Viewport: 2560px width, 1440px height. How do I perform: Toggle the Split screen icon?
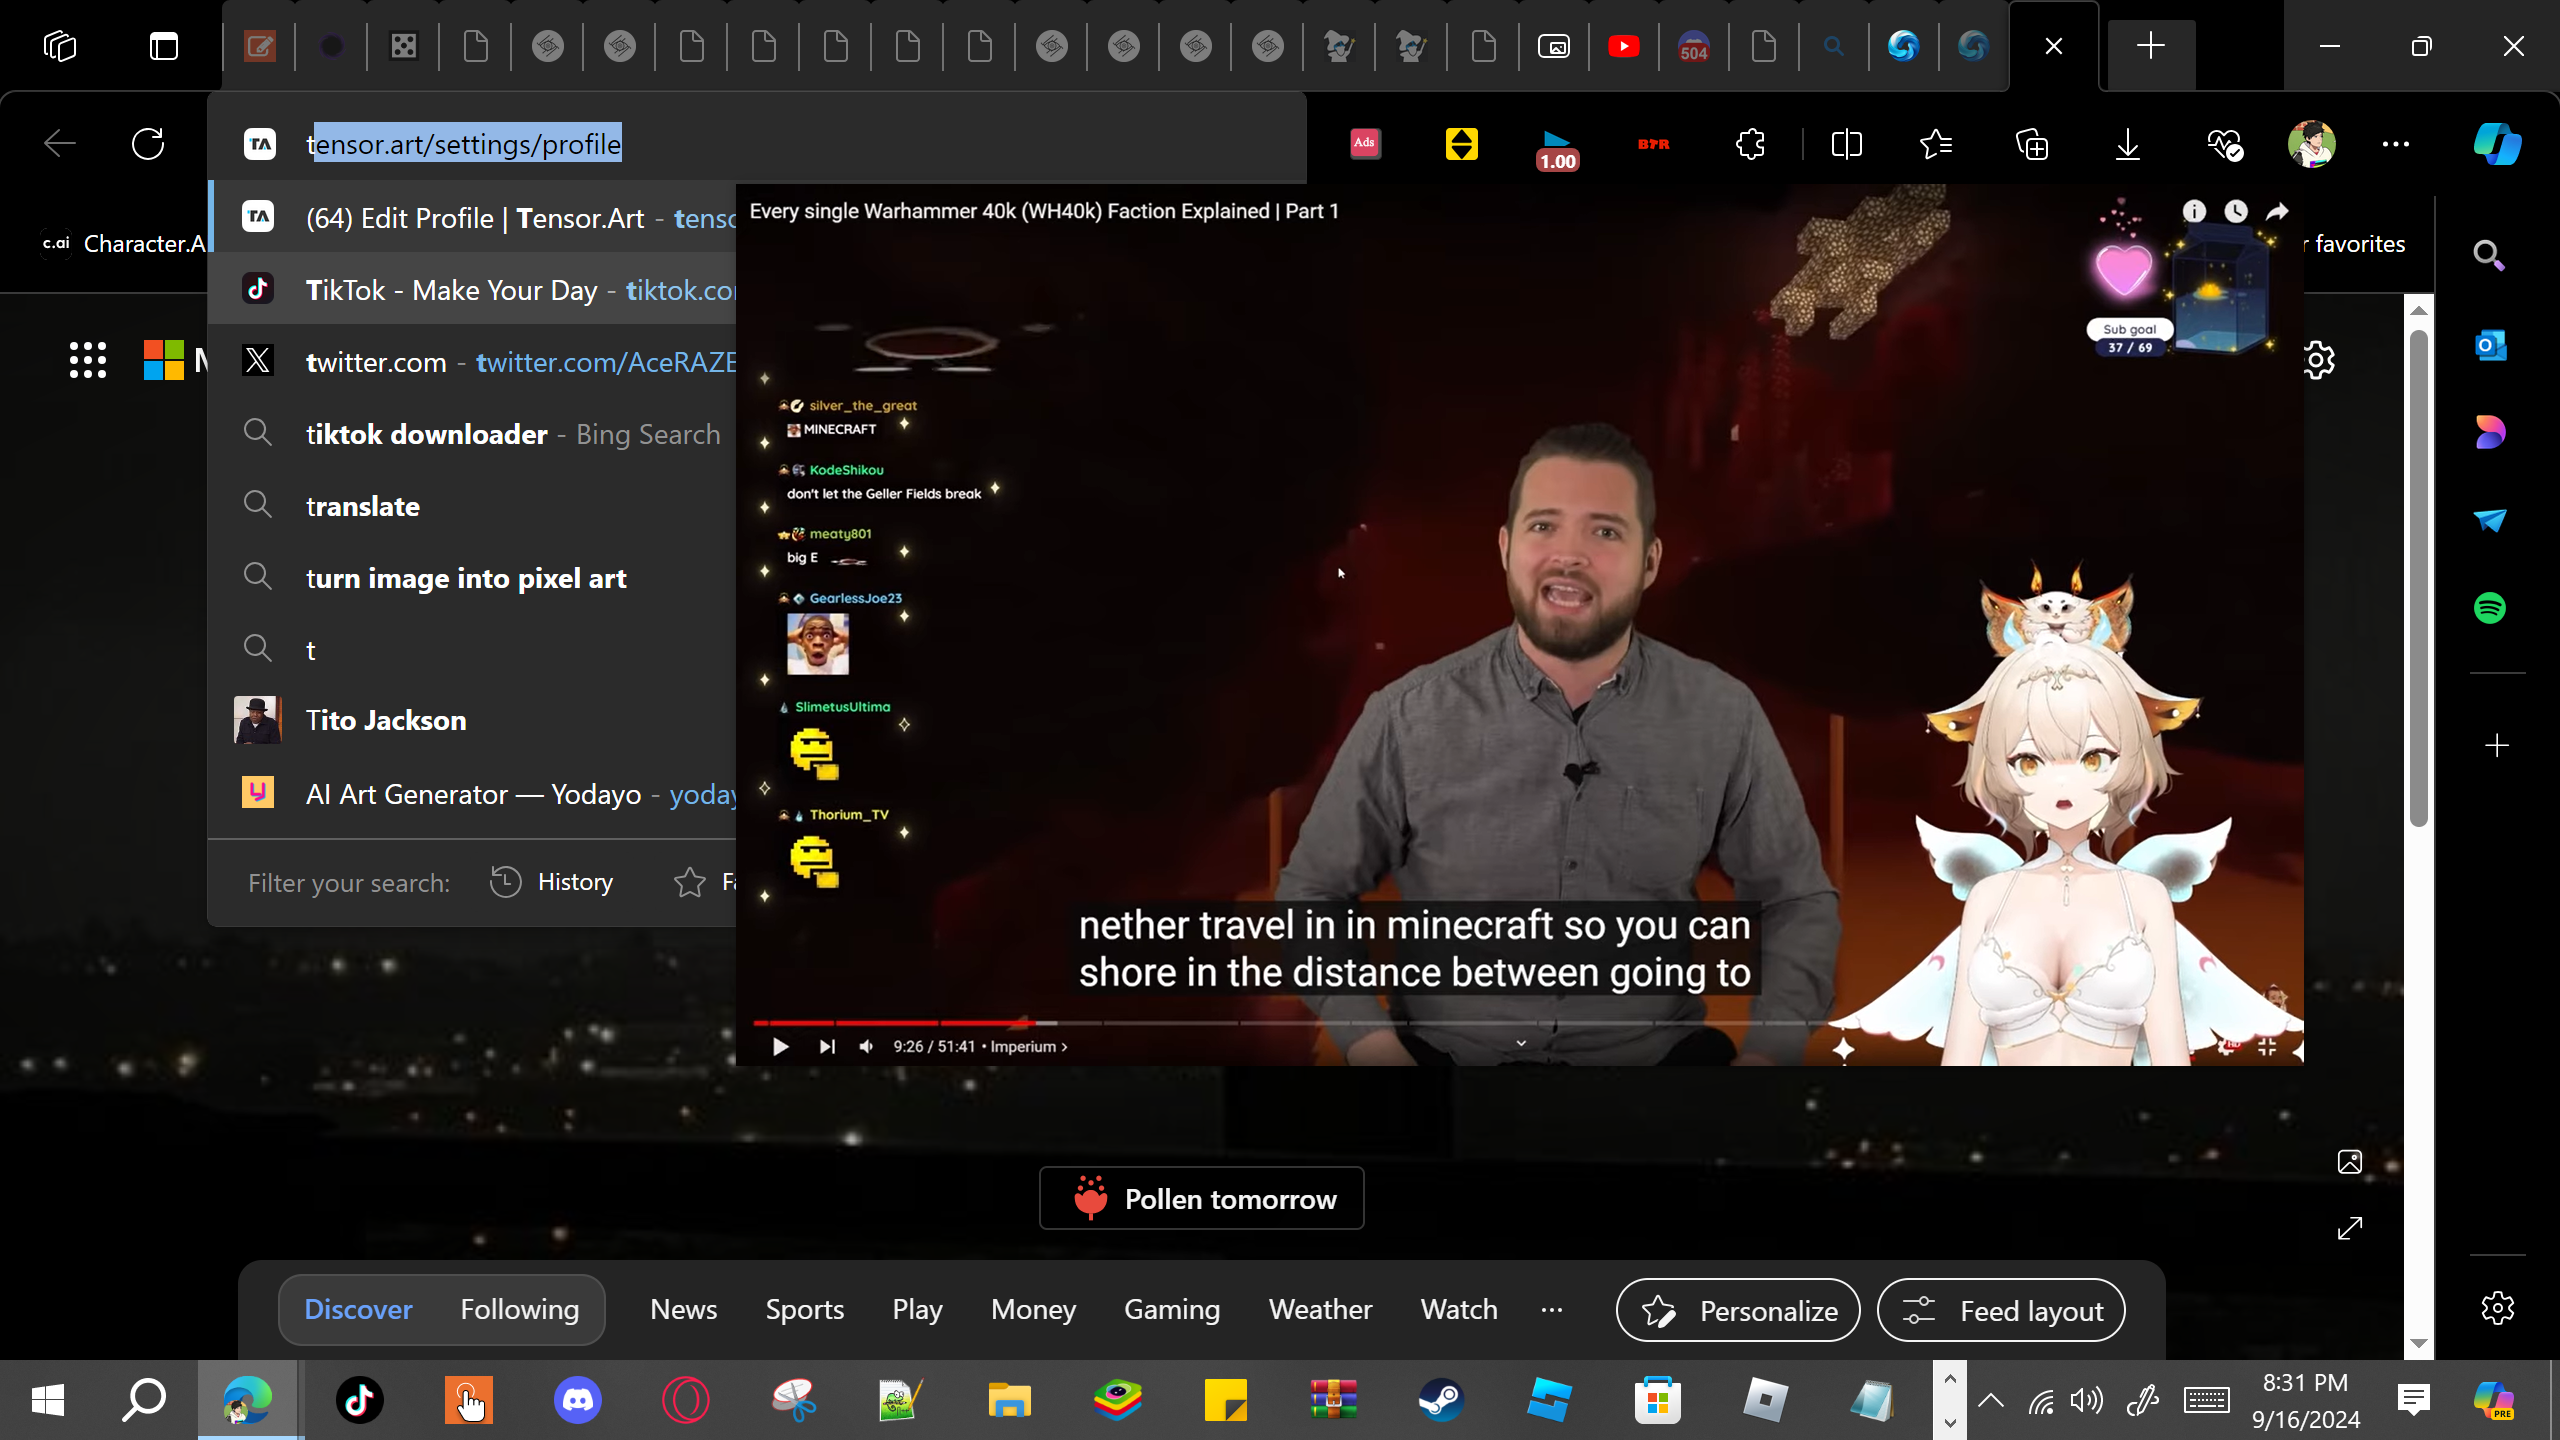[x=1846, y=145]
